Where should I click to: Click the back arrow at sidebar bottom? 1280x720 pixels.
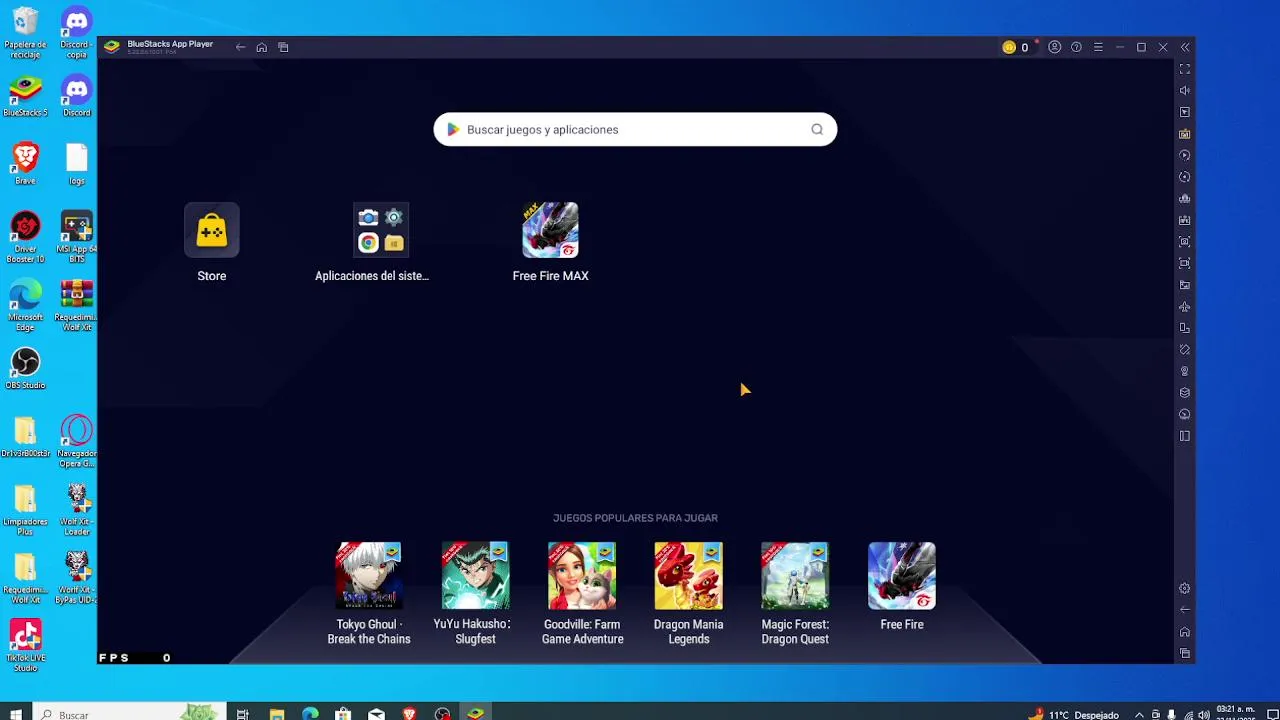pyautogui.click(x=1185, y=610)
